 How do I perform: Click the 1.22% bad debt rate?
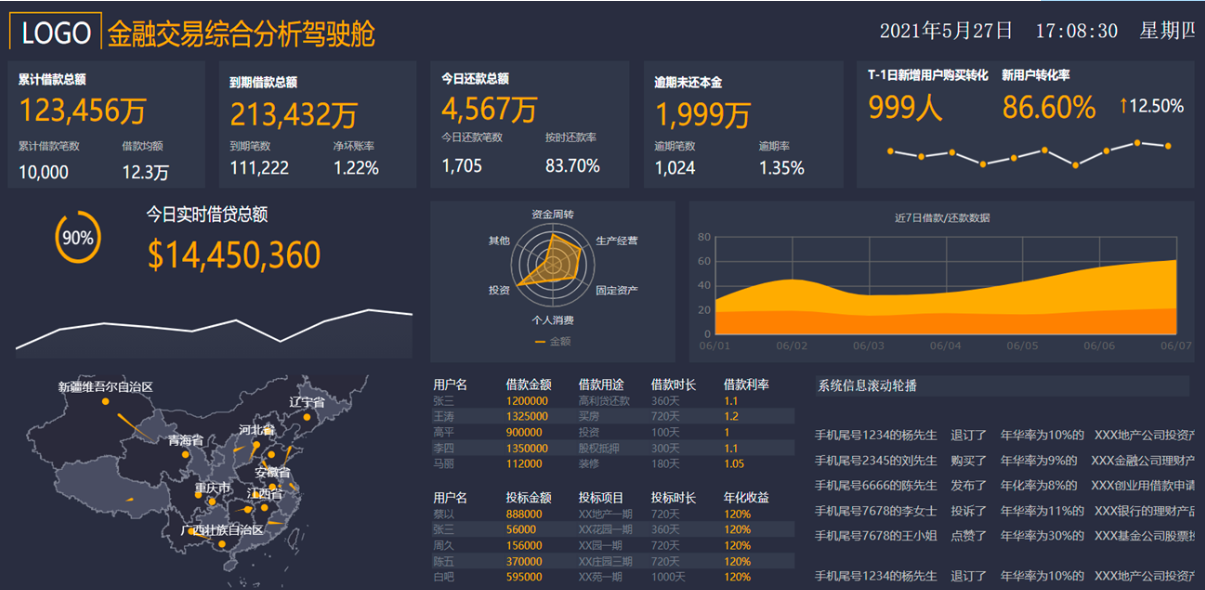click(356, 168)
